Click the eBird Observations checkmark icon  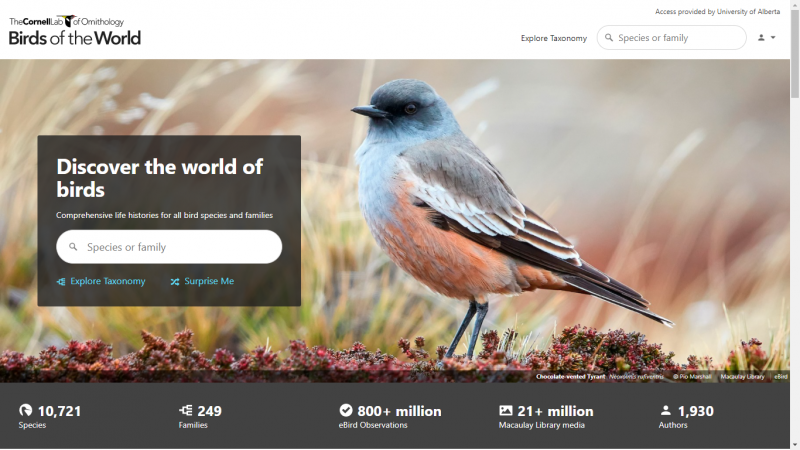(x=346, y=410)
